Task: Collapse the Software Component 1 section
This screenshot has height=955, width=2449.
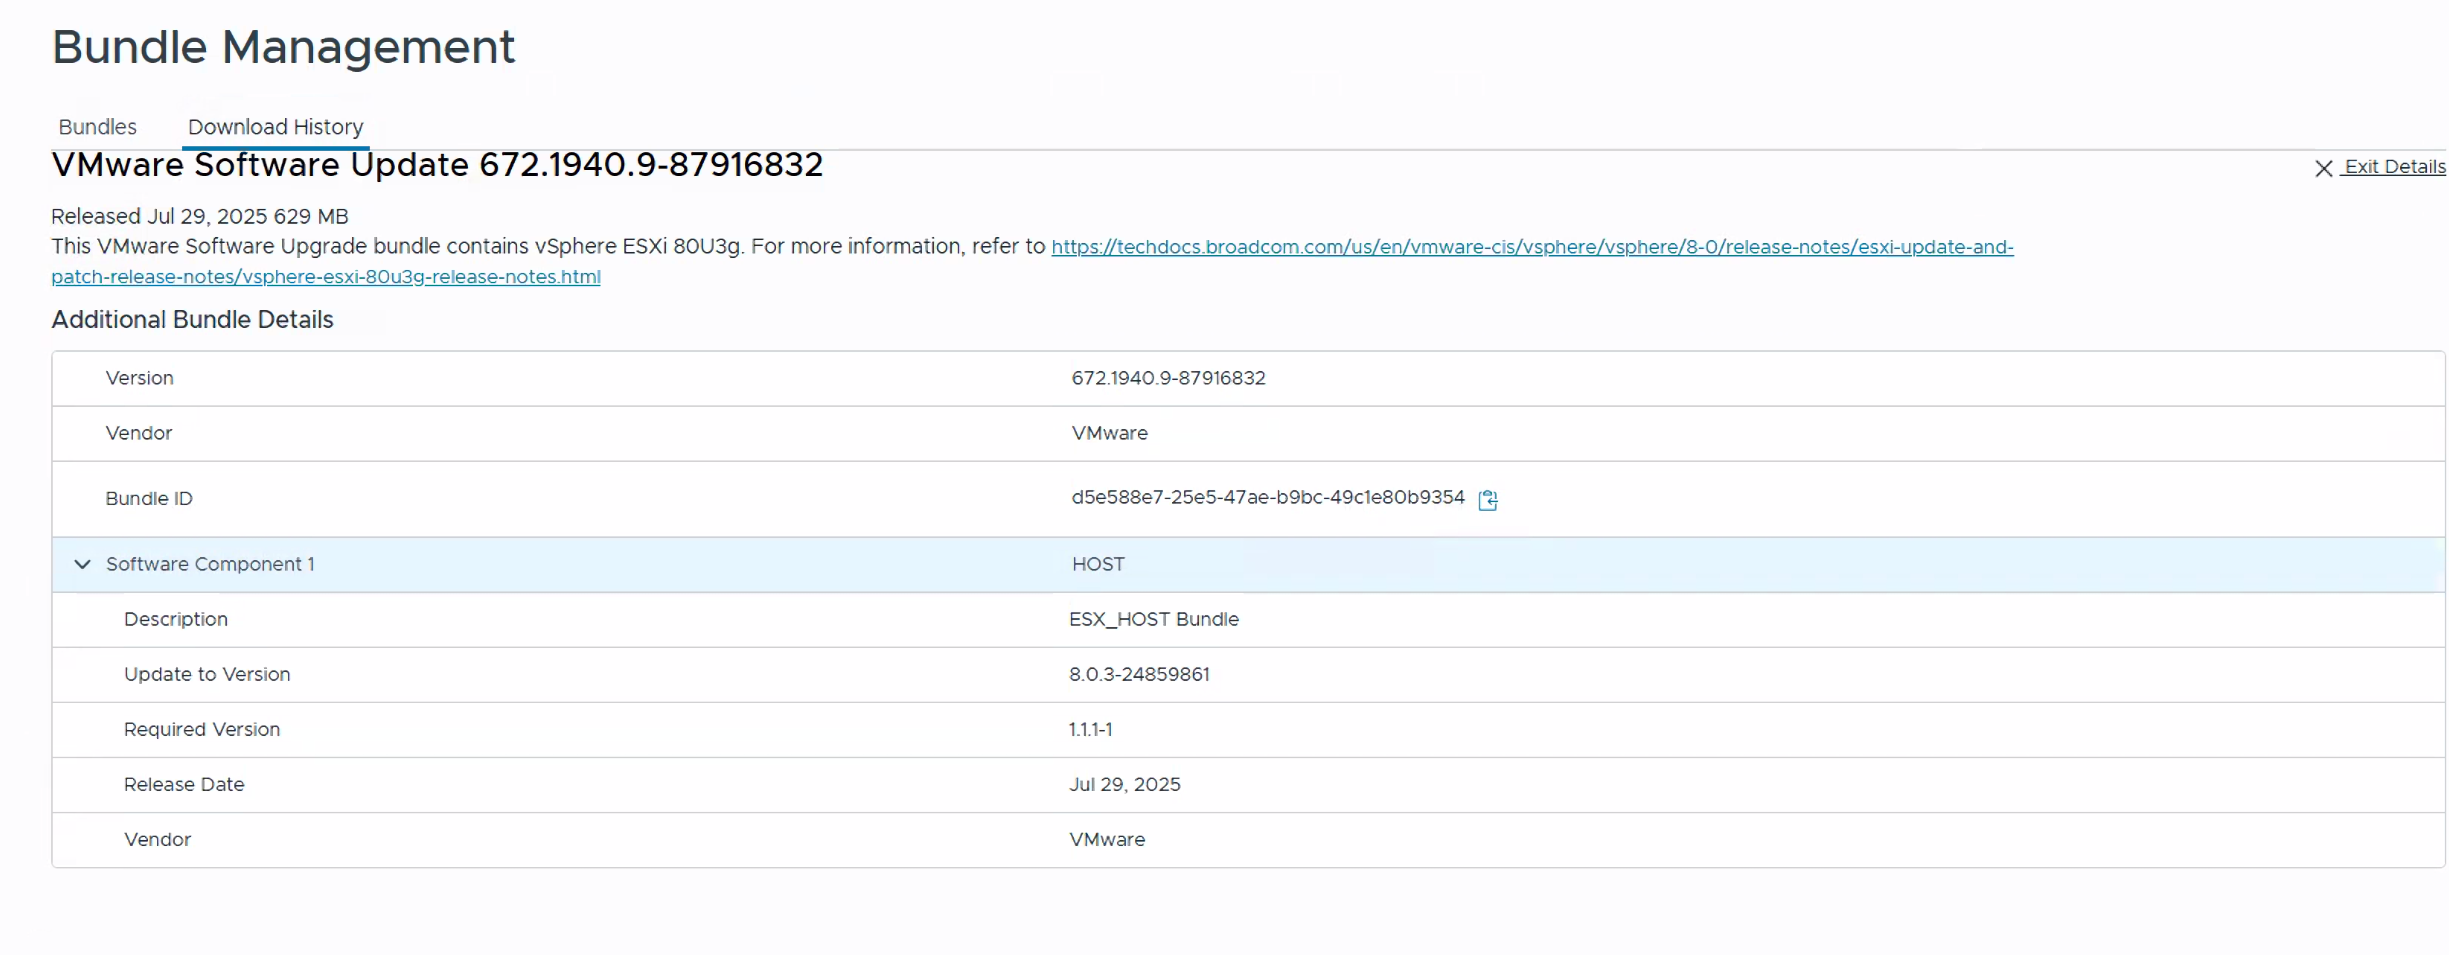Action: point(82,564)
